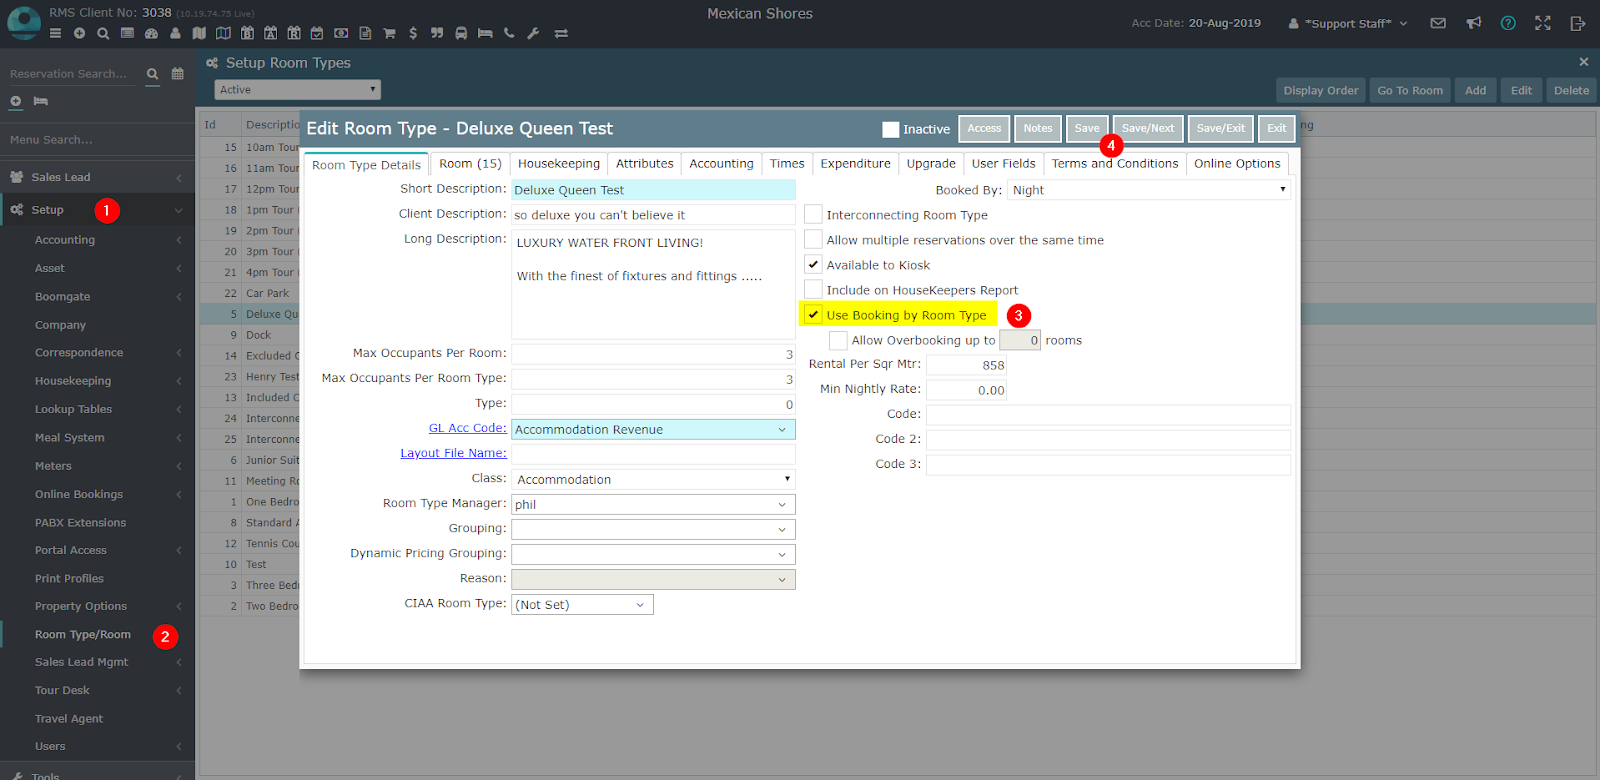Click the dollar sign icon
The width and height of the screenshot is (1600, 780).
click(x=413, y=33)
